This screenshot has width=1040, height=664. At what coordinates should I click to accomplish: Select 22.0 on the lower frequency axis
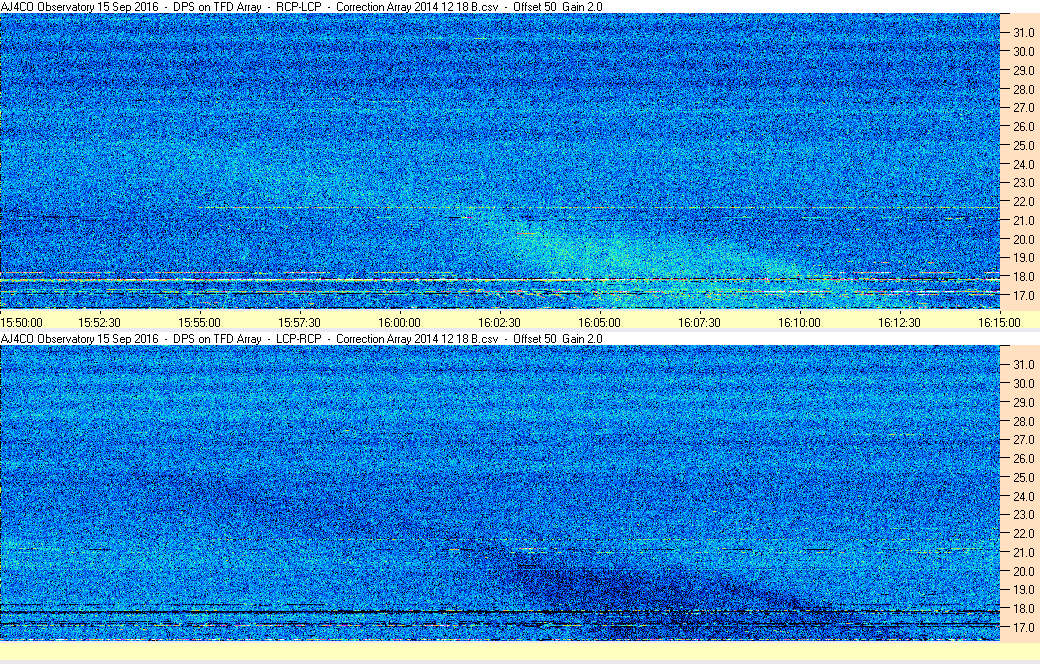(1023, 533)
